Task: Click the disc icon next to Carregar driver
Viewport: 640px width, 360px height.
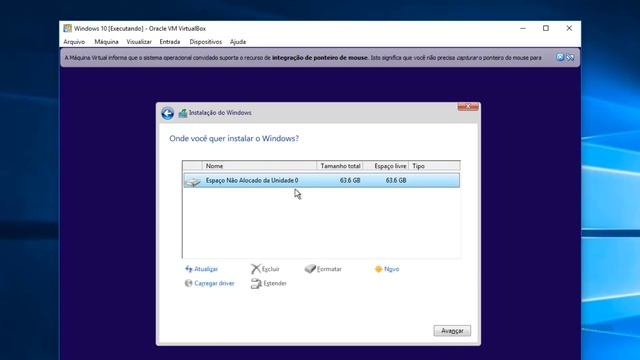Action: [x=188, y=283]
